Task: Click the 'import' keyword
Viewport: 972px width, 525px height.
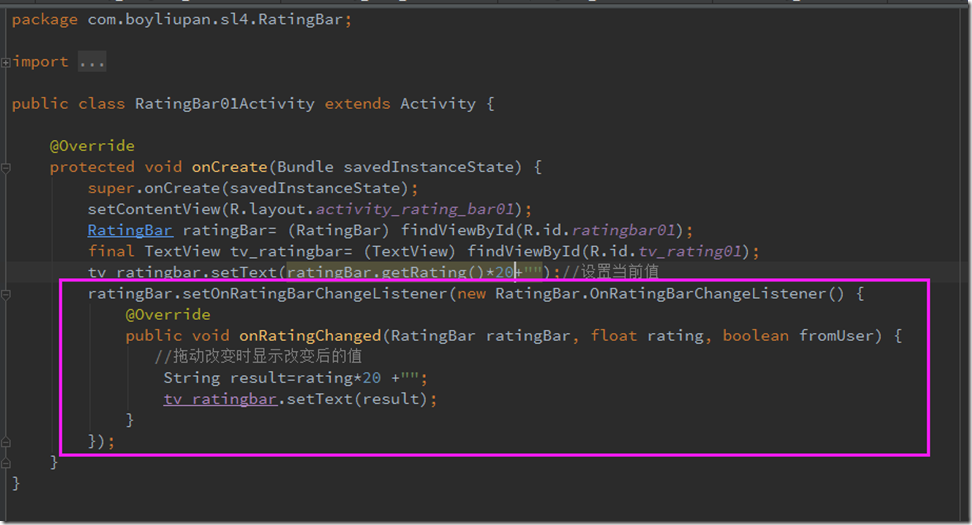Action: pyautogui.click(x=41, y=62)
